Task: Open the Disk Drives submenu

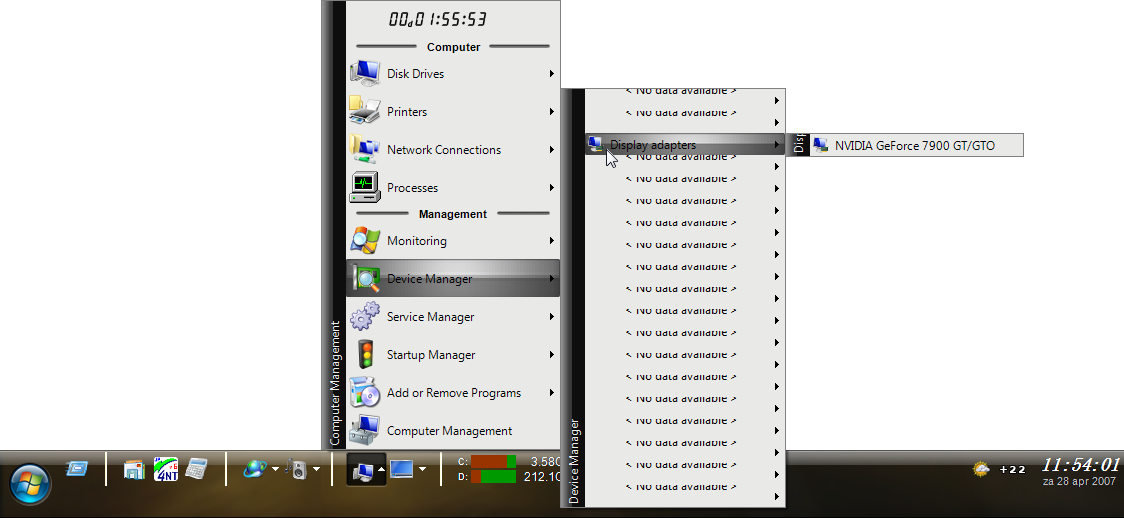Action: point(415,74)
